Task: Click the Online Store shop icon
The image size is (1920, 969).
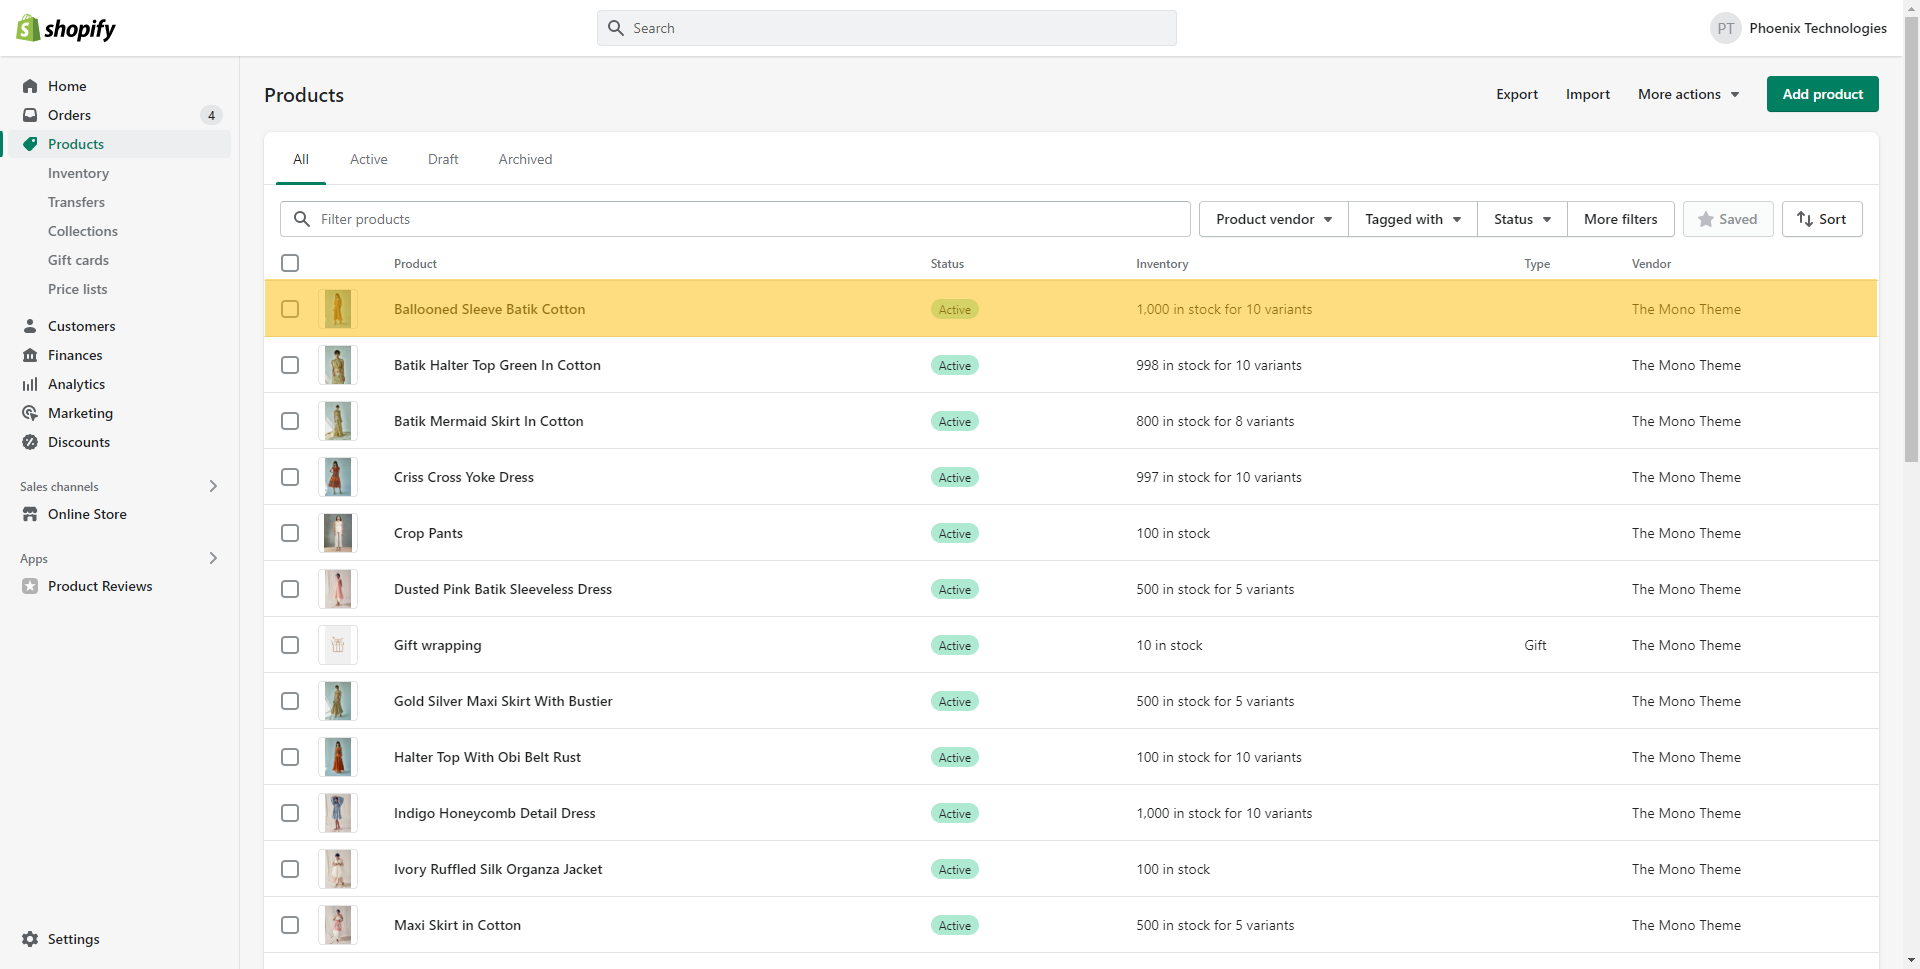Action: tap(30, 514)
